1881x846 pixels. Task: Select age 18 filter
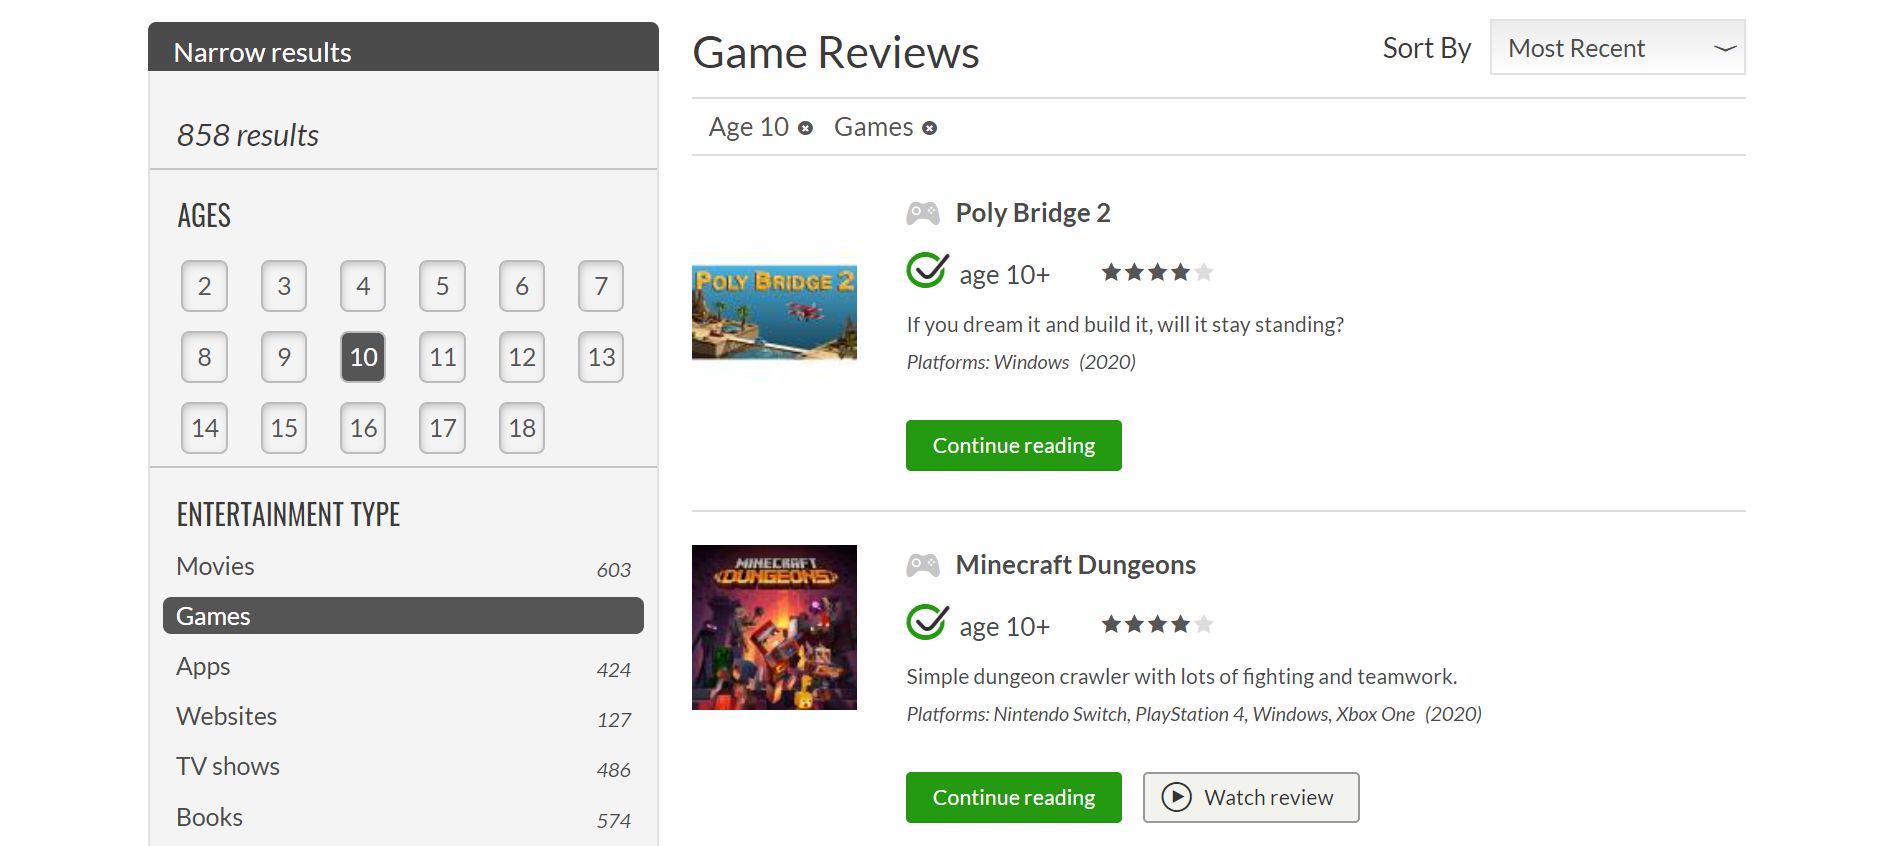[x=522, y=428]
